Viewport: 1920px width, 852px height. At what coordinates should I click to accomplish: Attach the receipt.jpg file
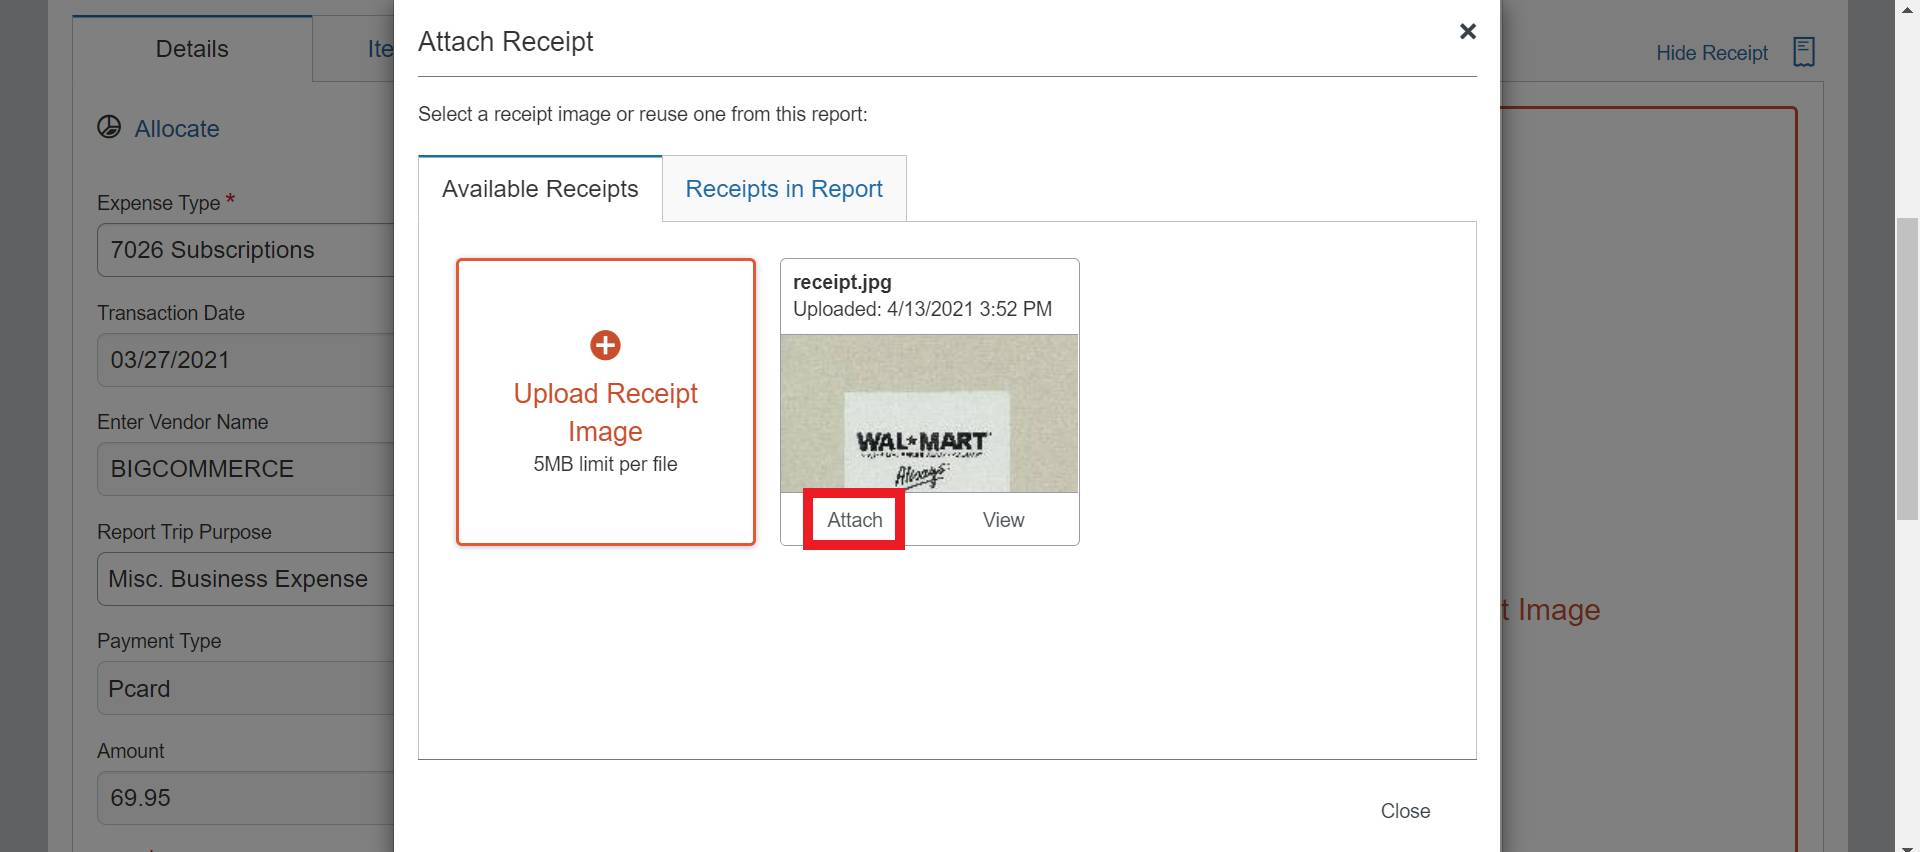(854, 520)
